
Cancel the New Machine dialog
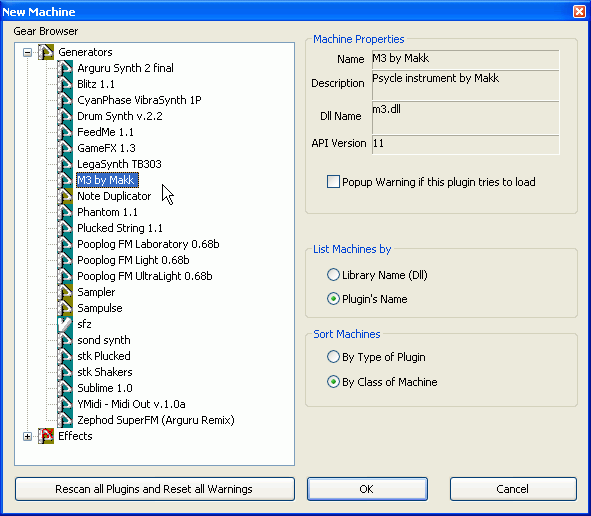coord(513,489)
